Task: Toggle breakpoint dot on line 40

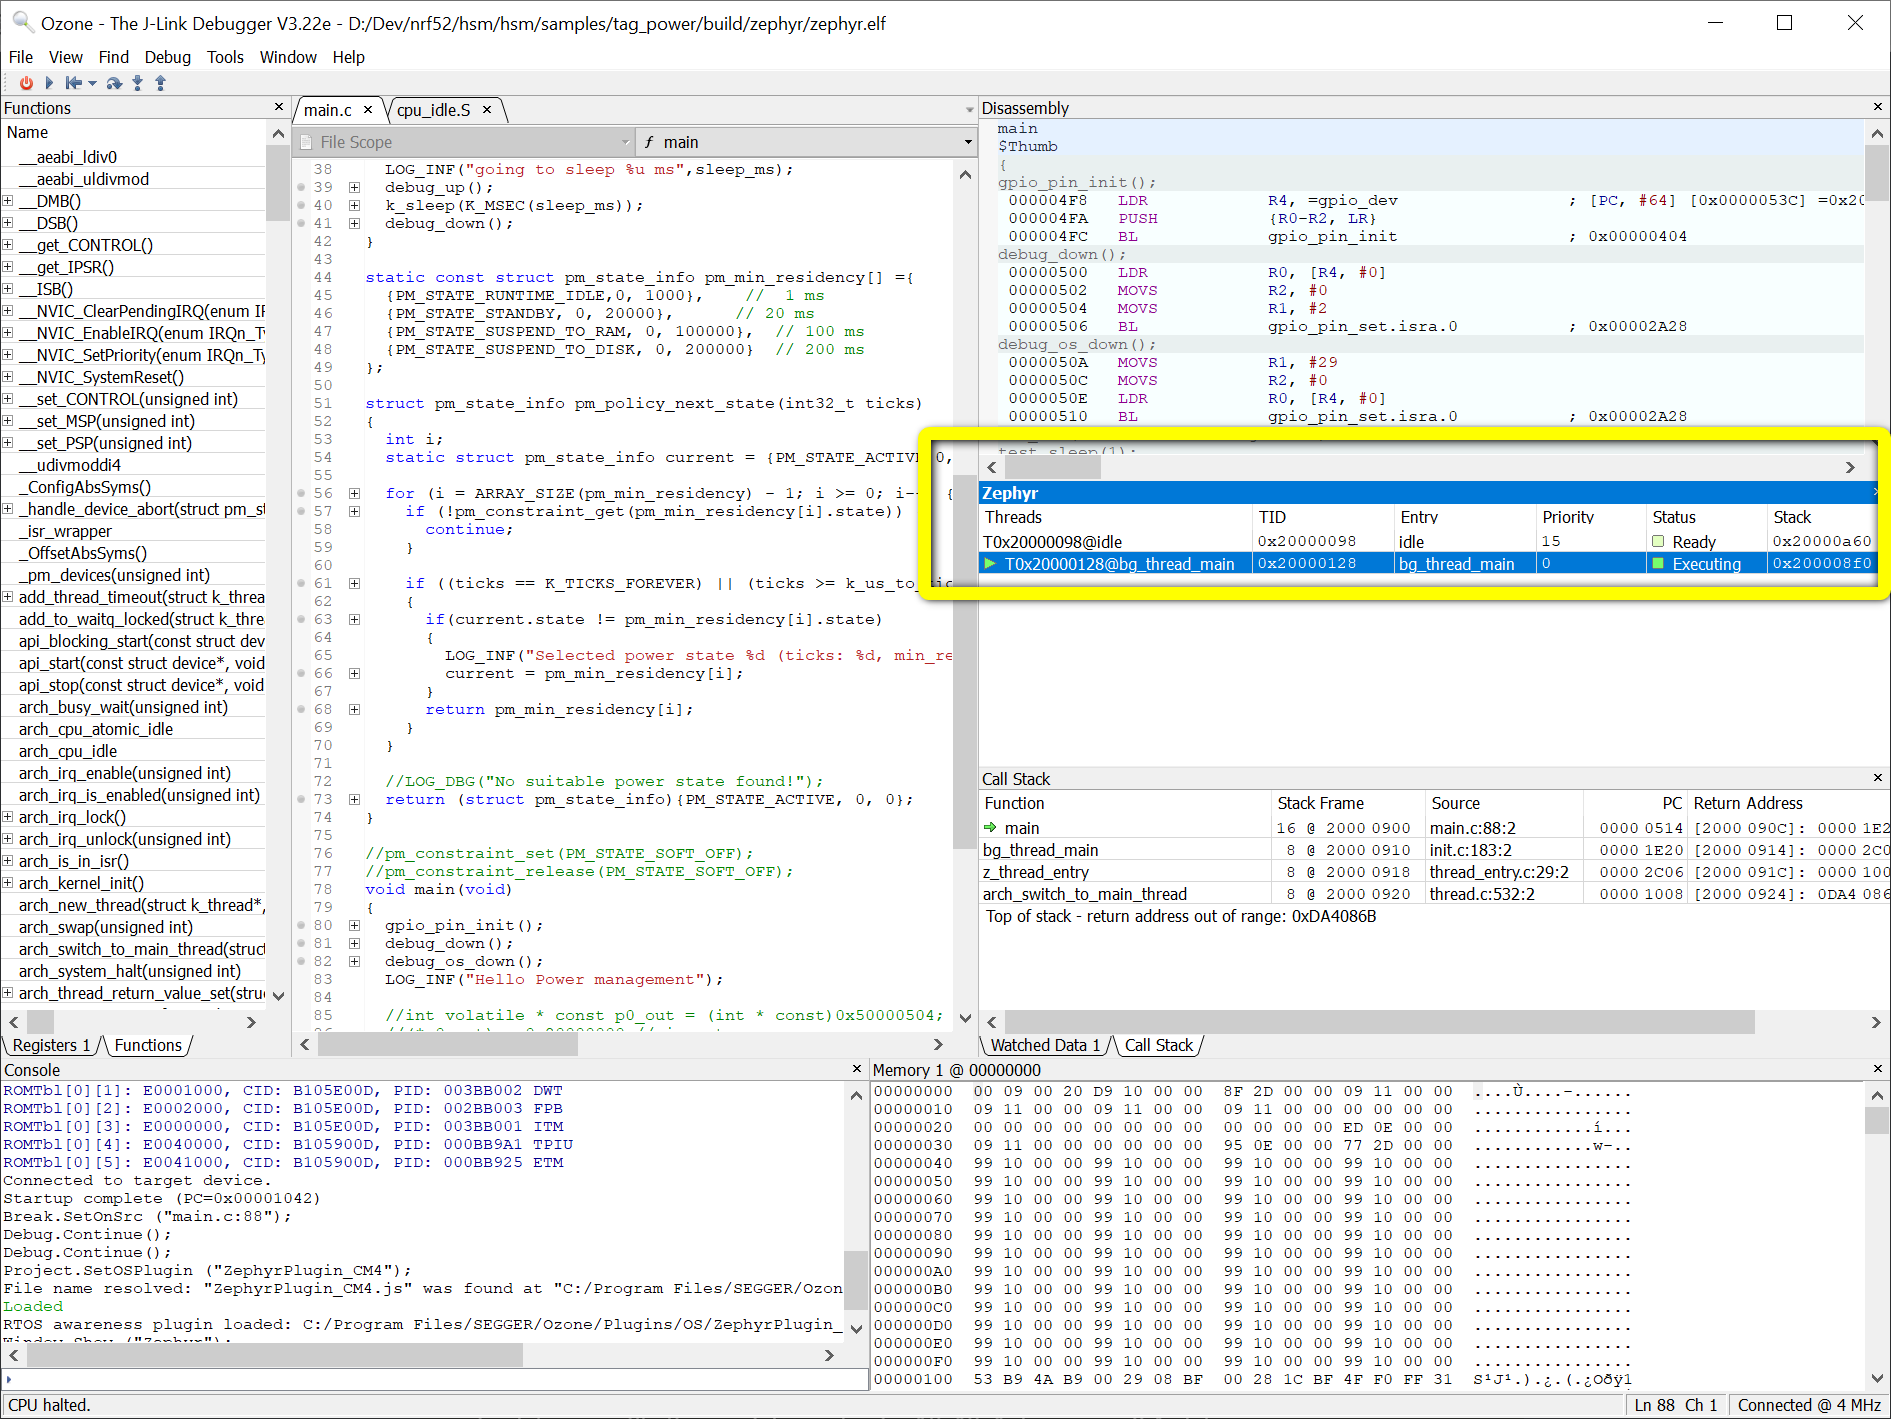Action: tap(301, 206)
